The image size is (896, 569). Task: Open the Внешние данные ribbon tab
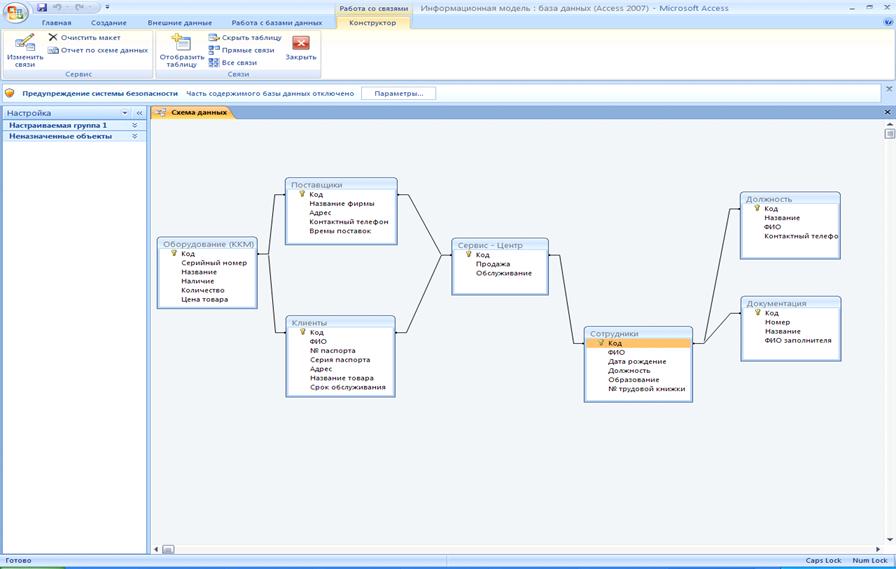point(179,23)
